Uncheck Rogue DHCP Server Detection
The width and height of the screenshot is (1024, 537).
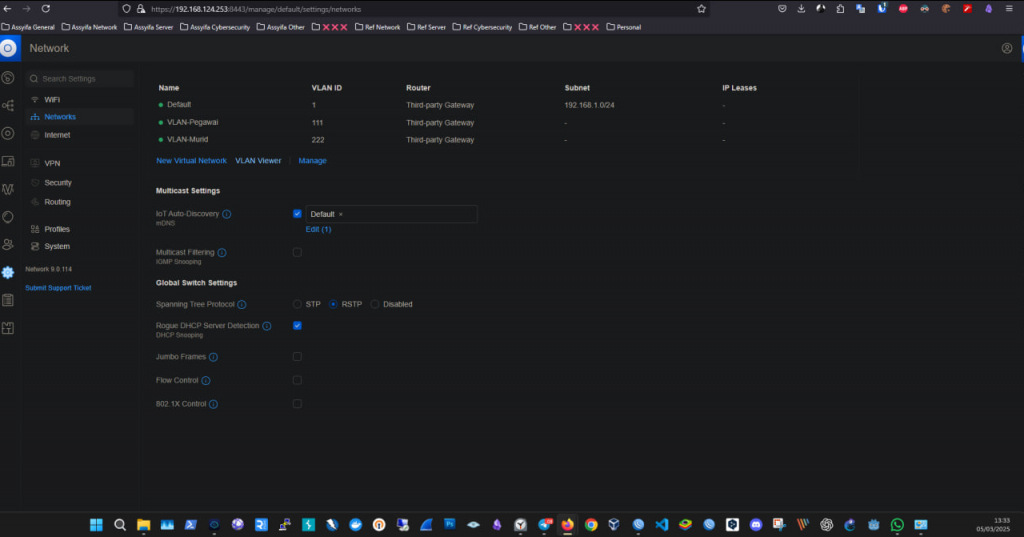[x=297, y=326]
